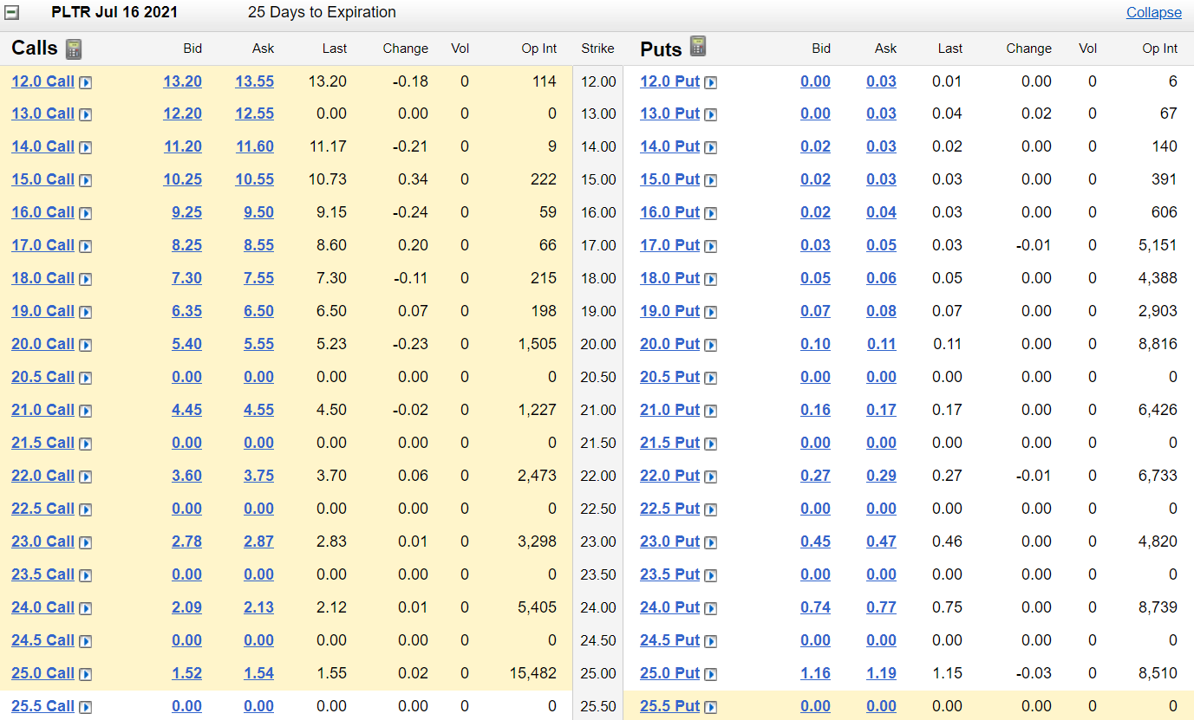The image size is (1194, 720).
Task: Select the 25.50 strike value
Action: coord(599,706)
